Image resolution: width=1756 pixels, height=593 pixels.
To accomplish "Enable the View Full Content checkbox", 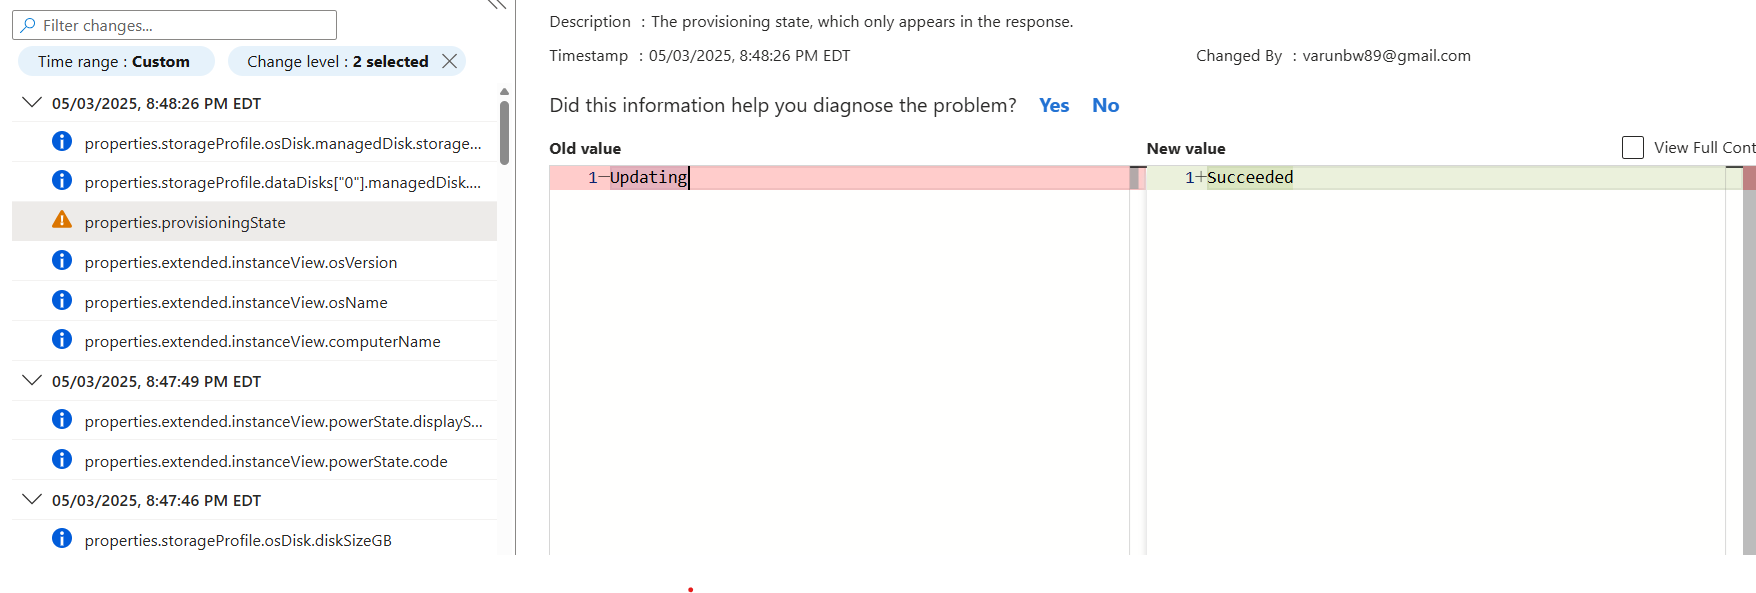I will (x=1632, y=148).
